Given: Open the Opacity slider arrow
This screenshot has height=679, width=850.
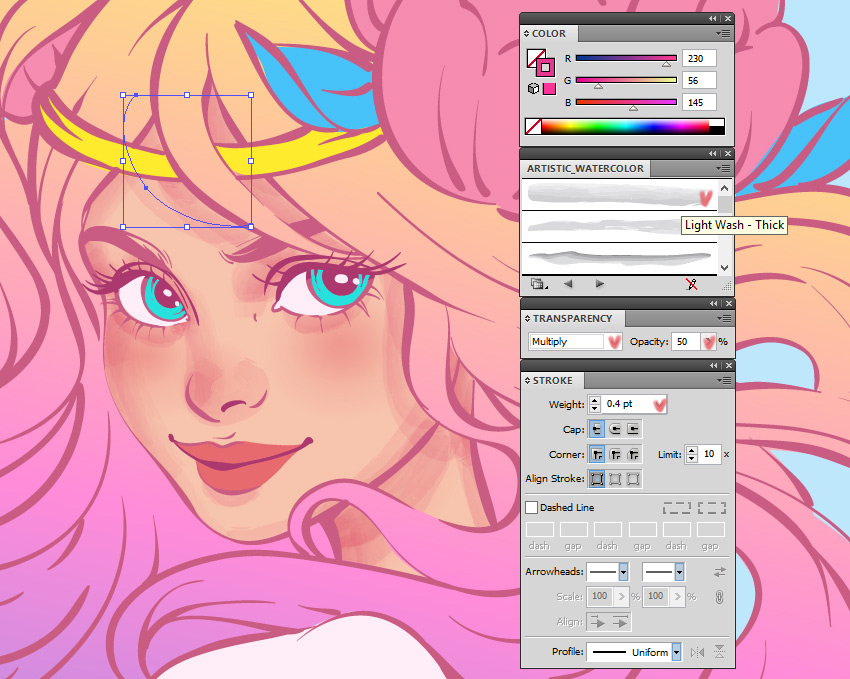Looking at the screenshot, I should pyautogui.click(x=709, y=341).
